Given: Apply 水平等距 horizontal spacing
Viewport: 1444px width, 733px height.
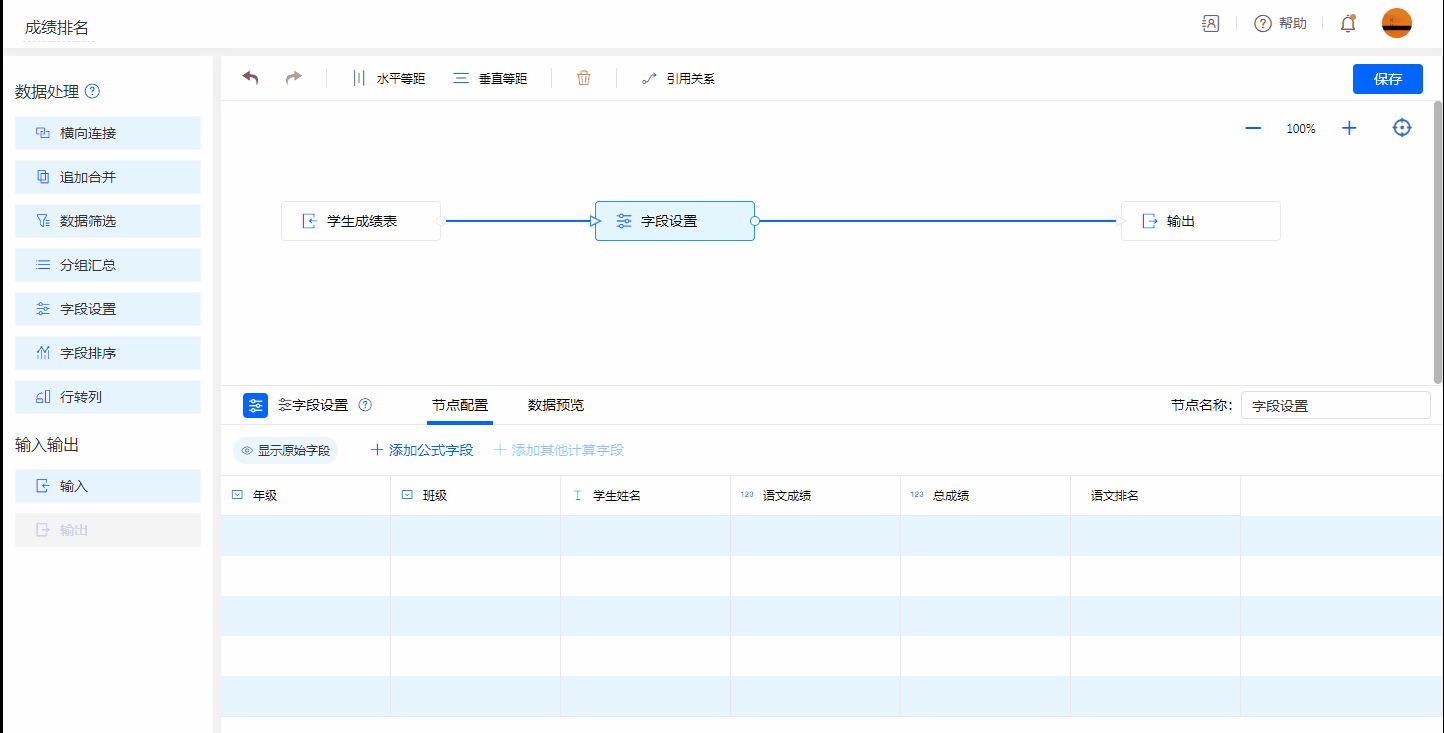Looking at the screenshot, I should (388, 78).
